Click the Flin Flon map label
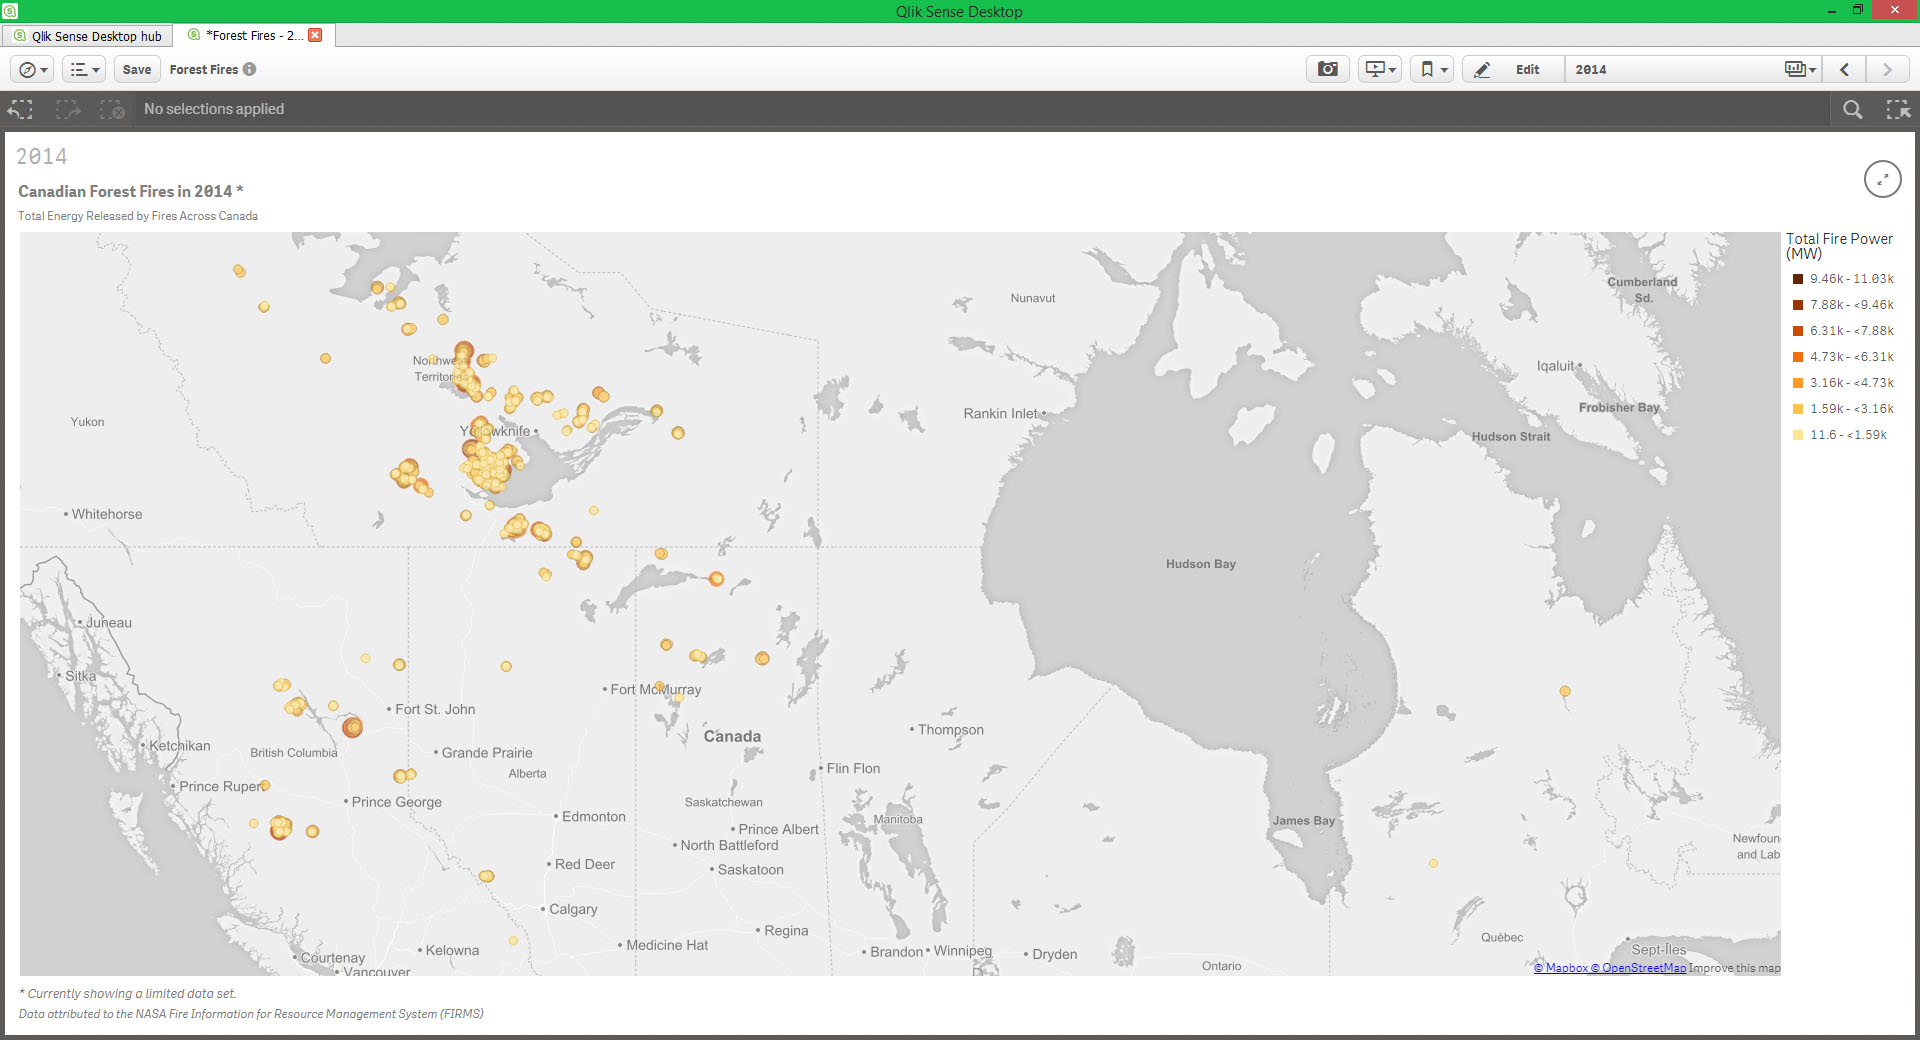Viewport: 1920px width, 1040px height. click(851, 768)
